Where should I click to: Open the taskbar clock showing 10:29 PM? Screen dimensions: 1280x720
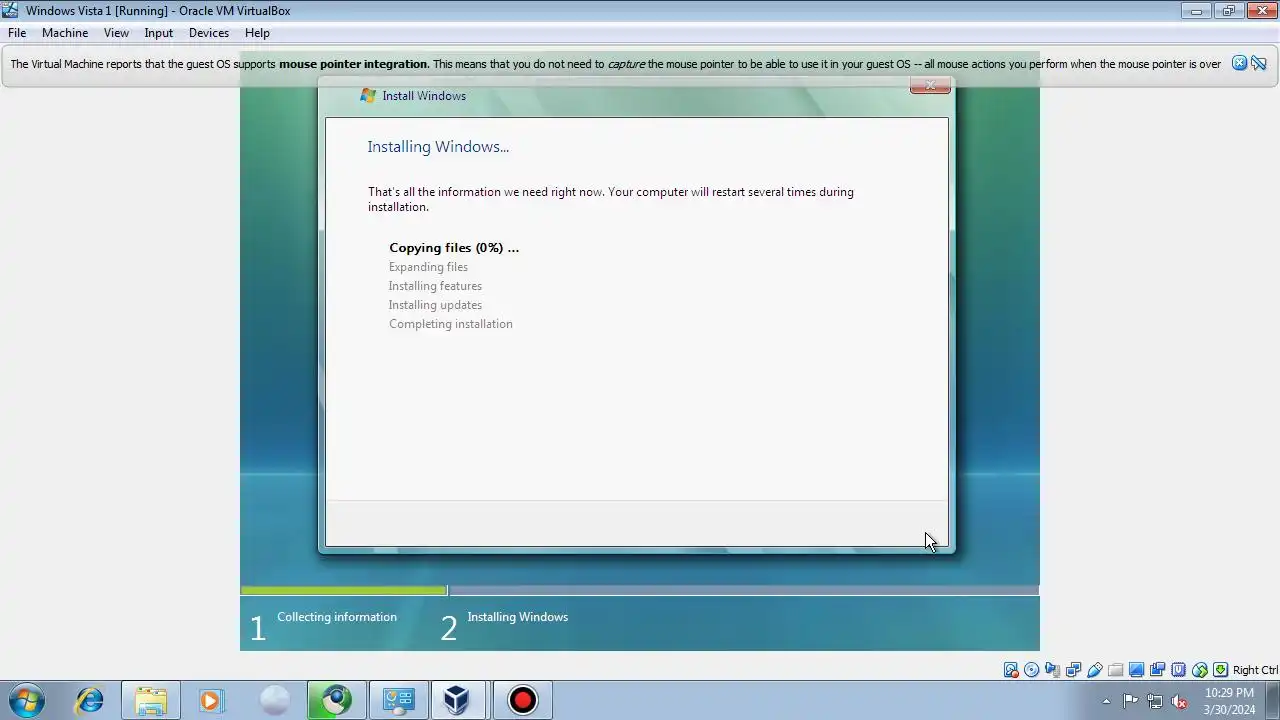coord(1229,701)
